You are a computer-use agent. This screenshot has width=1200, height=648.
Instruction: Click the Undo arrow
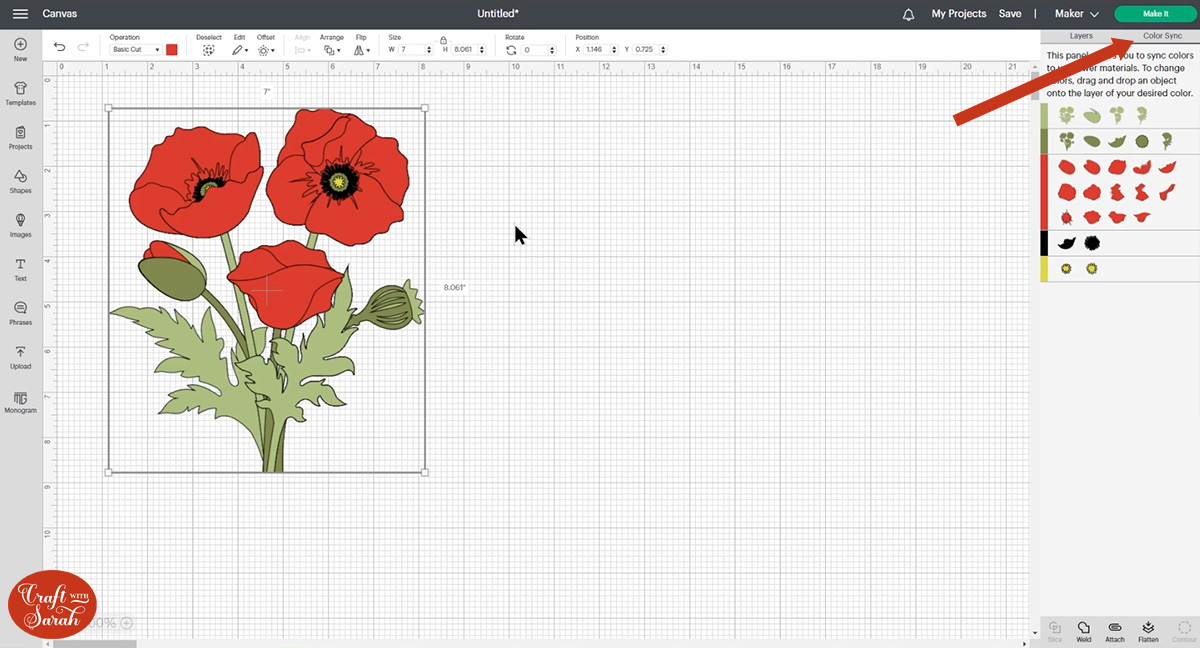(60, 48)
